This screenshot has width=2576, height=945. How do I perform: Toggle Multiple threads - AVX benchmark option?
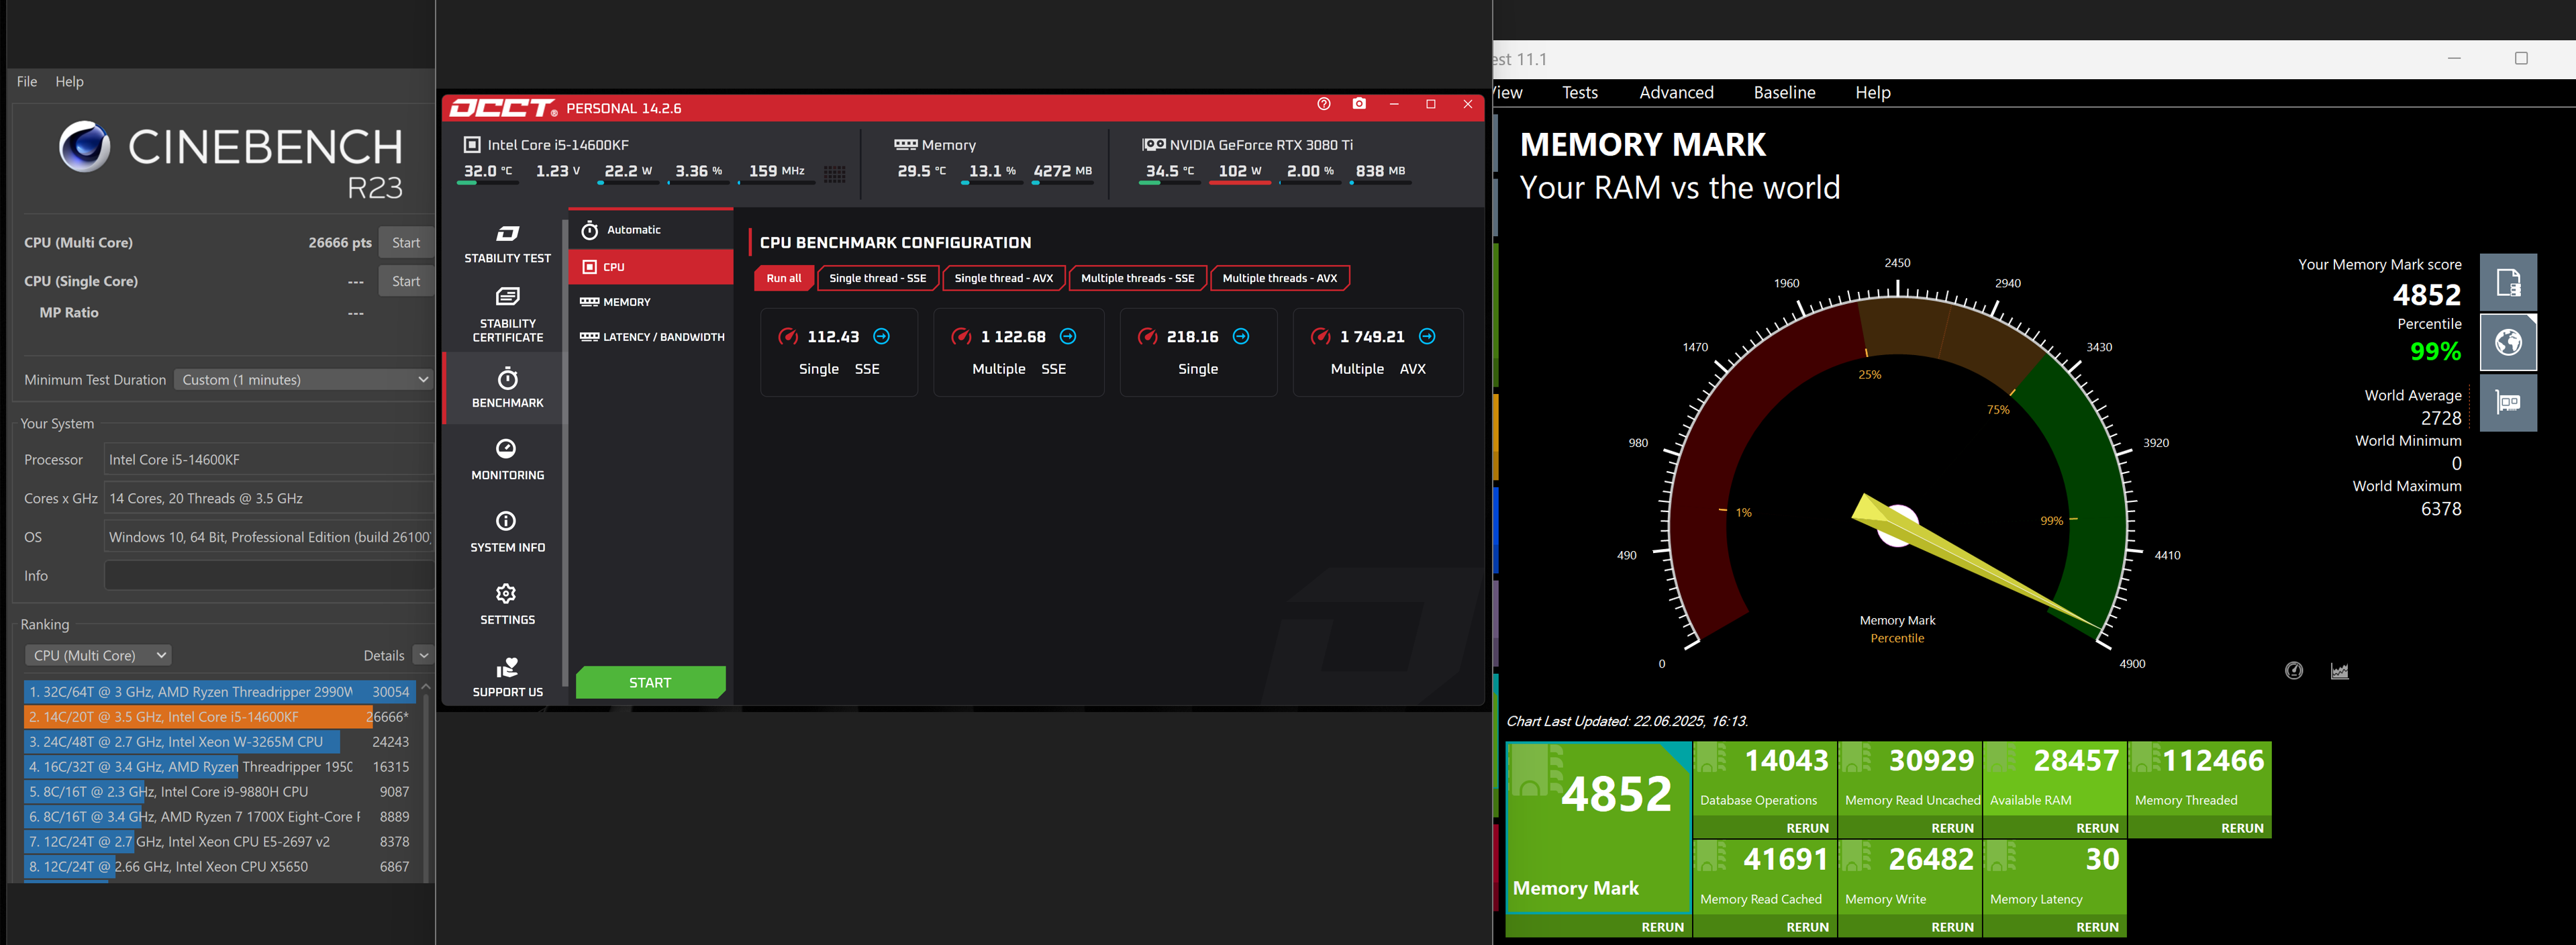[x=1279, y=278]
